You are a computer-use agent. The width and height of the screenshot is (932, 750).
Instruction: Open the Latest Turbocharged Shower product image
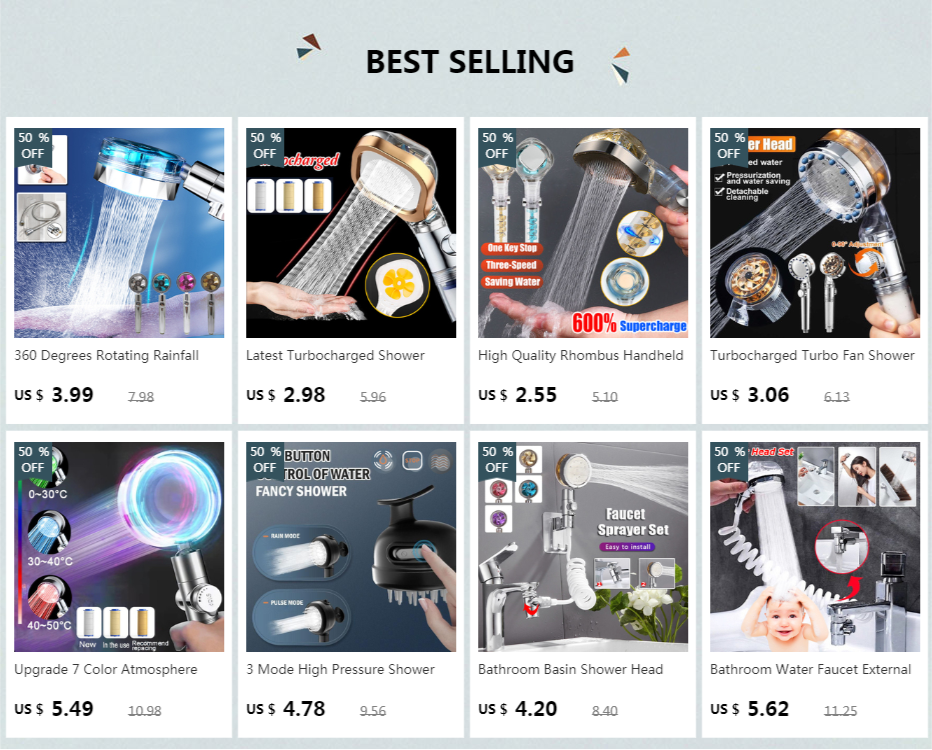[x=351, y=233]
